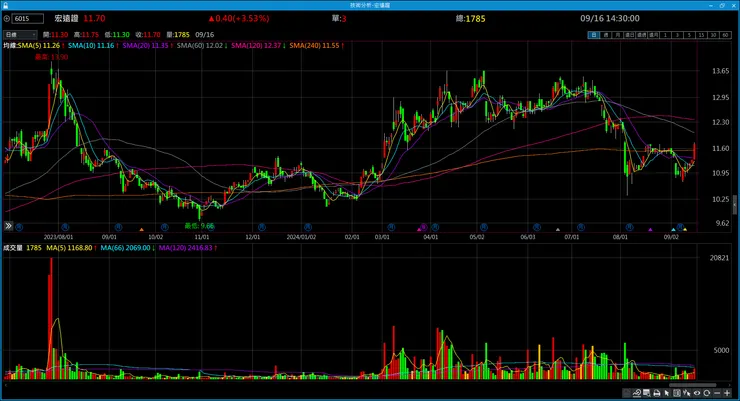Screen dimensions: 740x401
Task: Click the zoom-out minus icon in bottom toolbar
Action: 717,393
